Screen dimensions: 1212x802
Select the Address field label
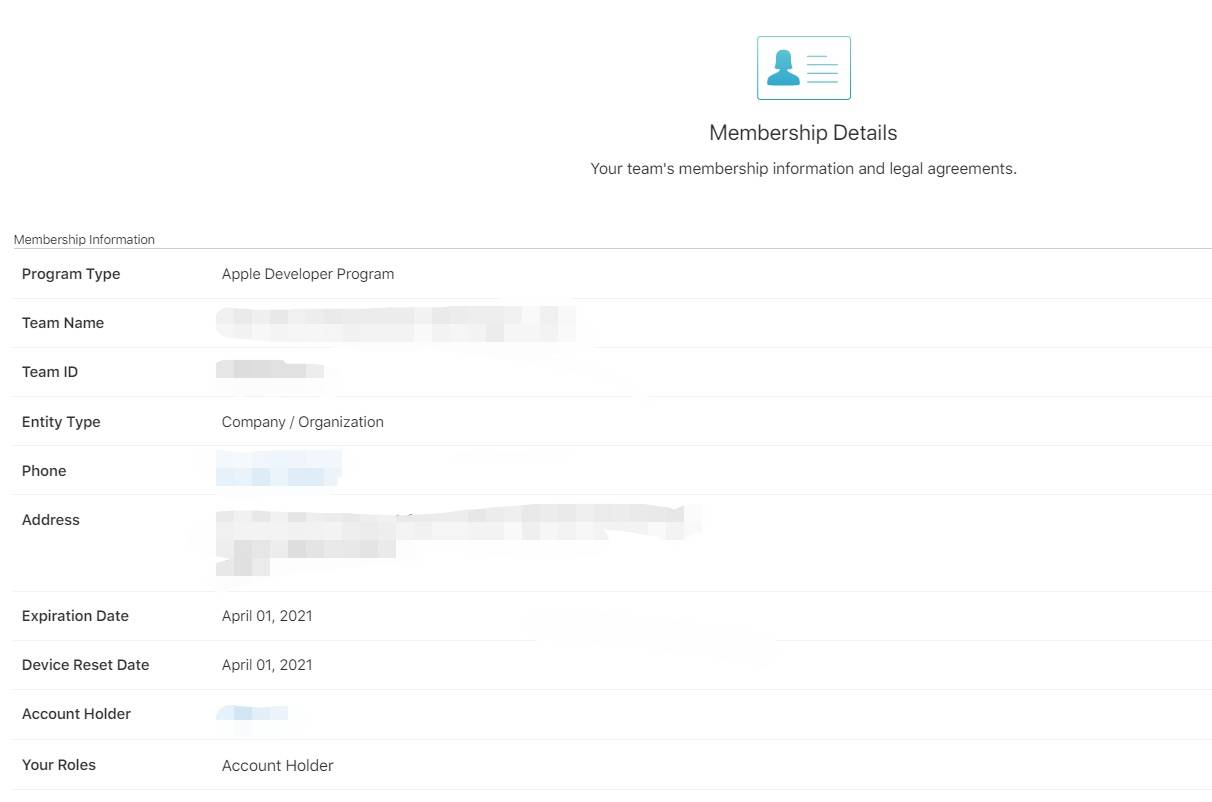coord(51,520)
